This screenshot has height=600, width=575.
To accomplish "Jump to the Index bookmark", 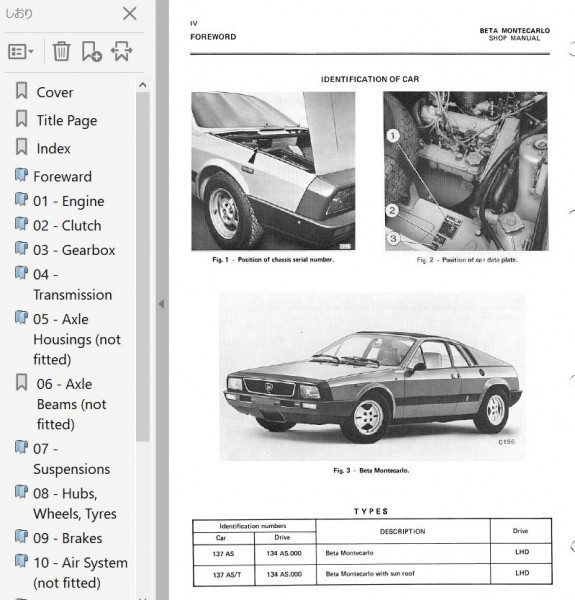I will [x=54, y=148].
